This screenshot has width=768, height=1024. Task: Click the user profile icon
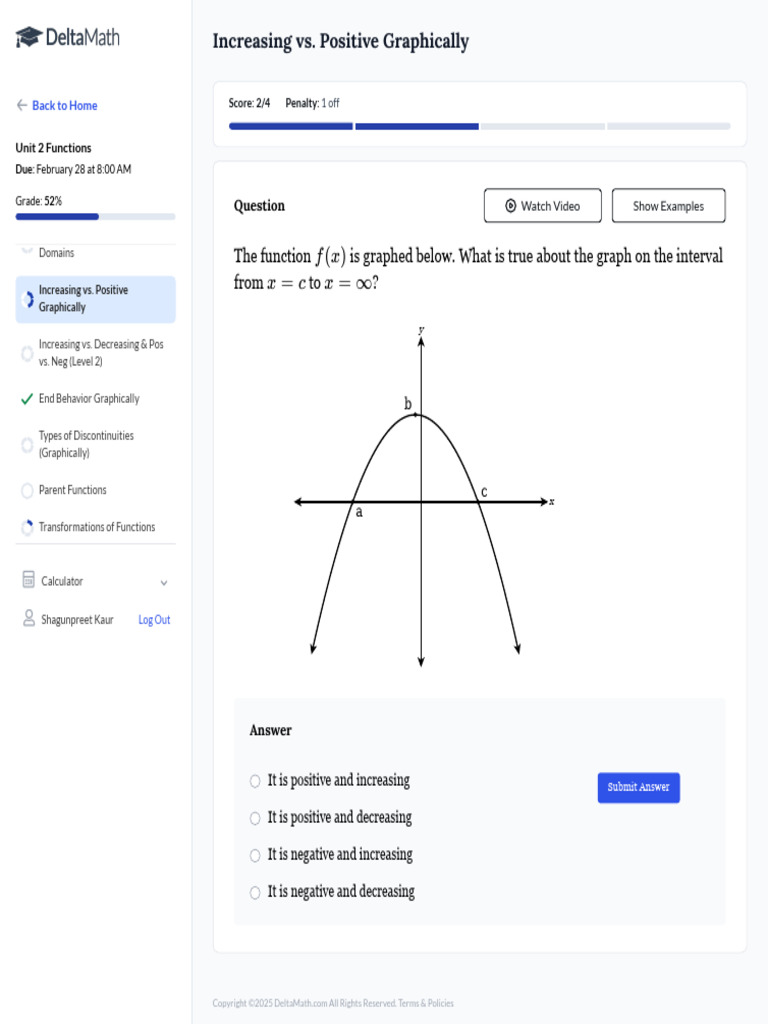(28, 619)
